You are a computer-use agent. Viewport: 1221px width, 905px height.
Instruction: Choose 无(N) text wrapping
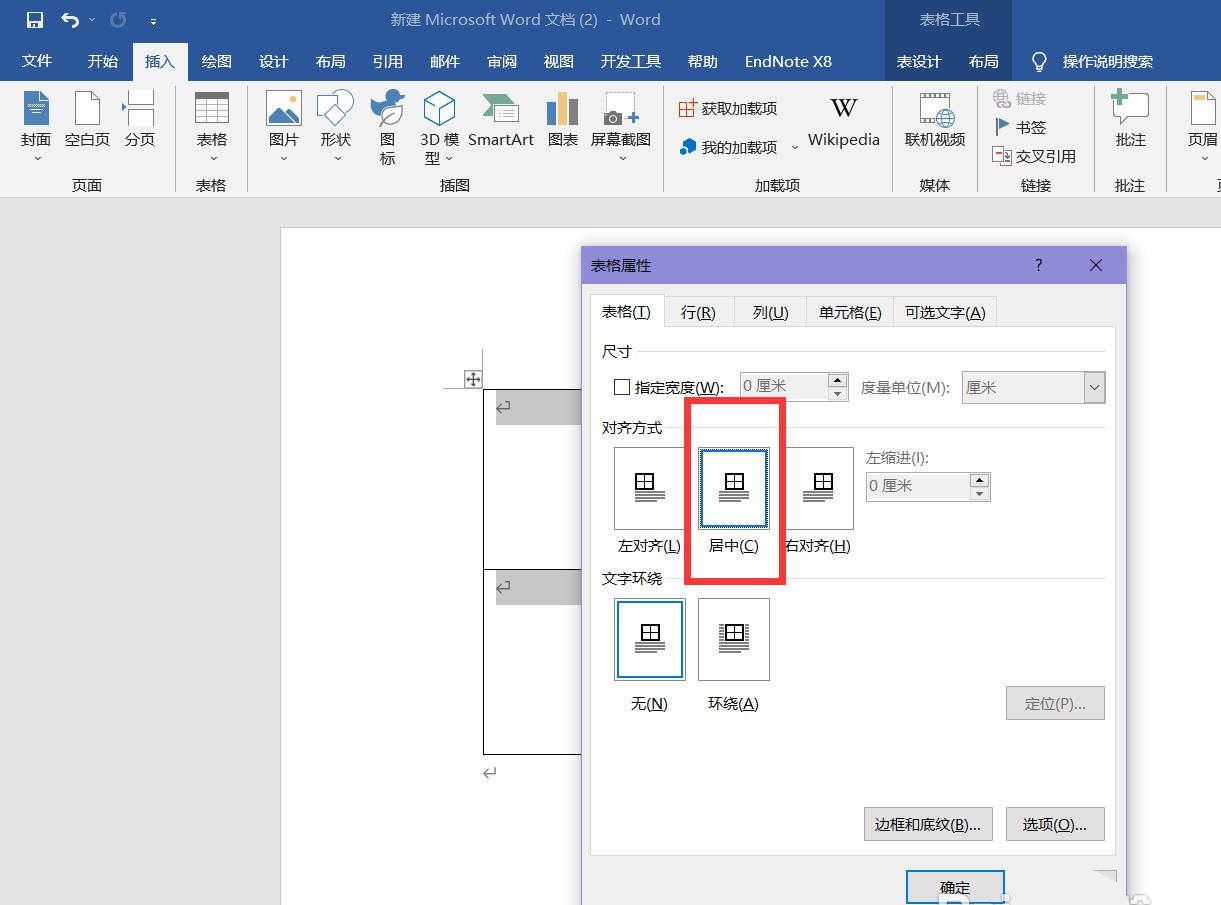pyautogui.click(x=650, y=640)
